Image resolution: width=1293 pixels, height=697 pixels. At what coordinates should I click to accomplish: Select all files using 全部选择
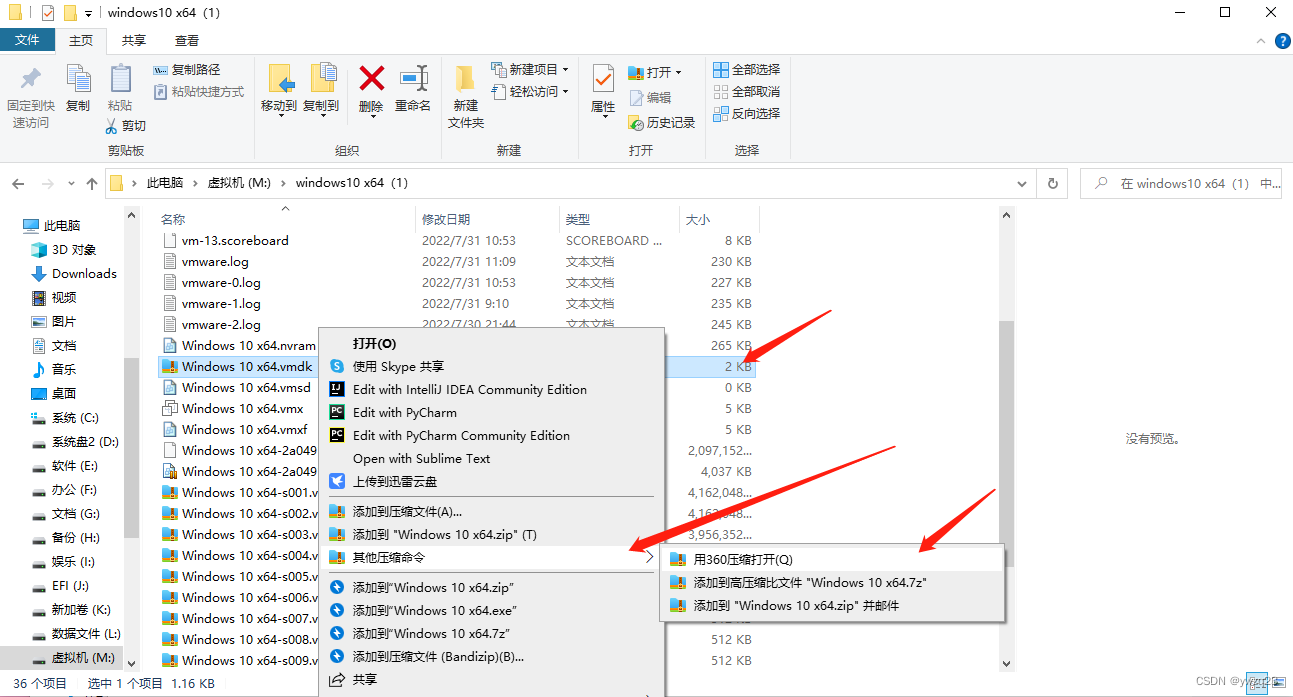coord(745,68)
